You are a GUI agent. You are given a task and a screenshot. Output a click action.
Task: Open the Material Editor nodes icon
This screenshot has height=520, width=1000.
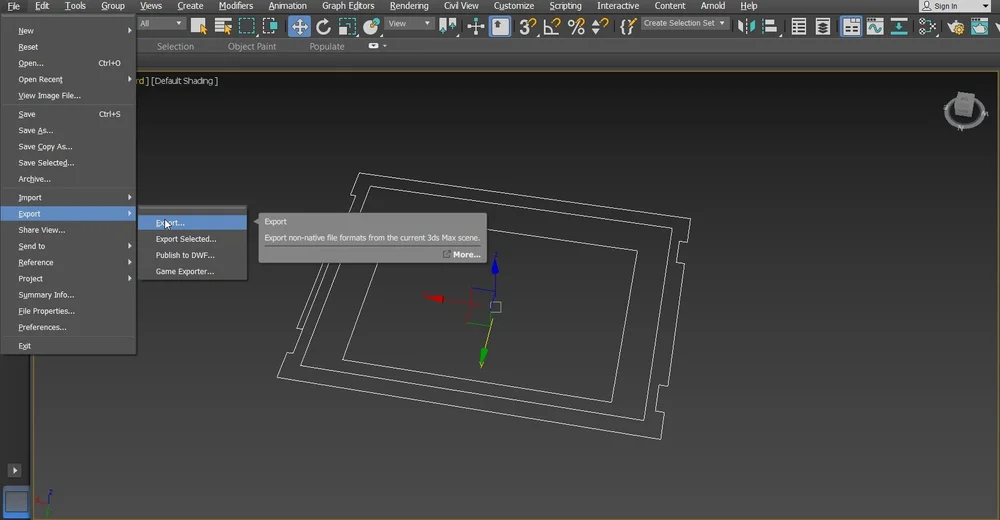927,26
